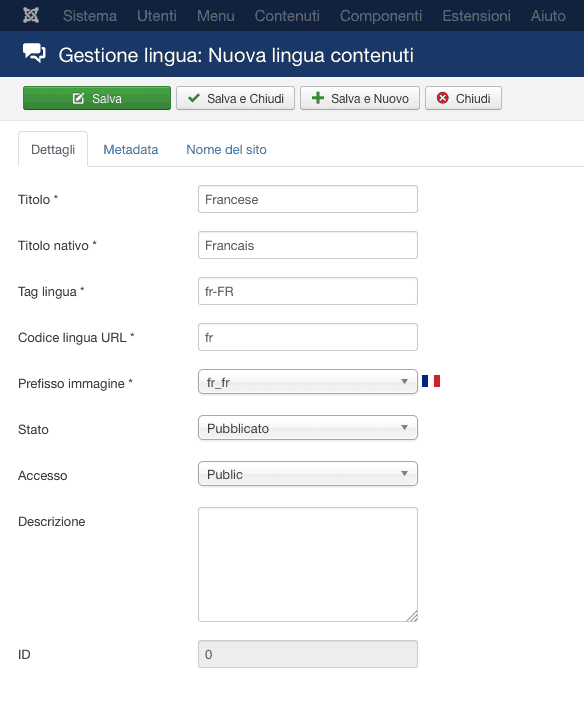Grab the Descrizione textarea resize handle
Screen dimensions: 584x712
(412, 616)
